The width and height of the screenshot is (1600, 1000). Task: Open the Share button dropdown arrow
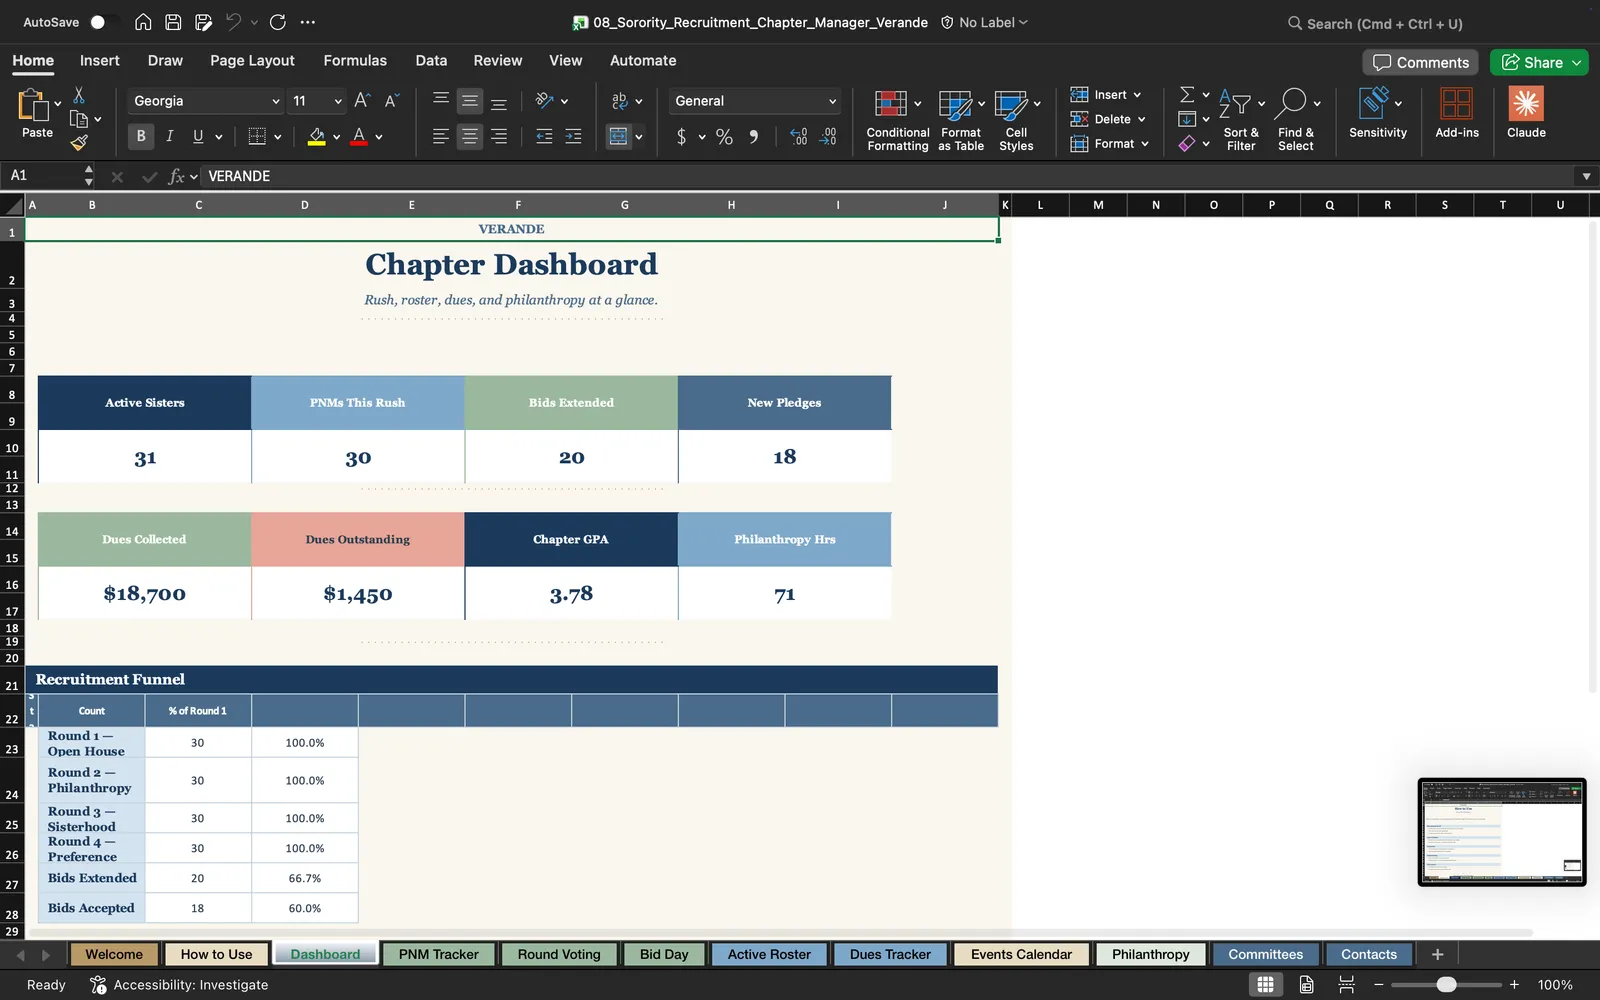point(1577,62)
